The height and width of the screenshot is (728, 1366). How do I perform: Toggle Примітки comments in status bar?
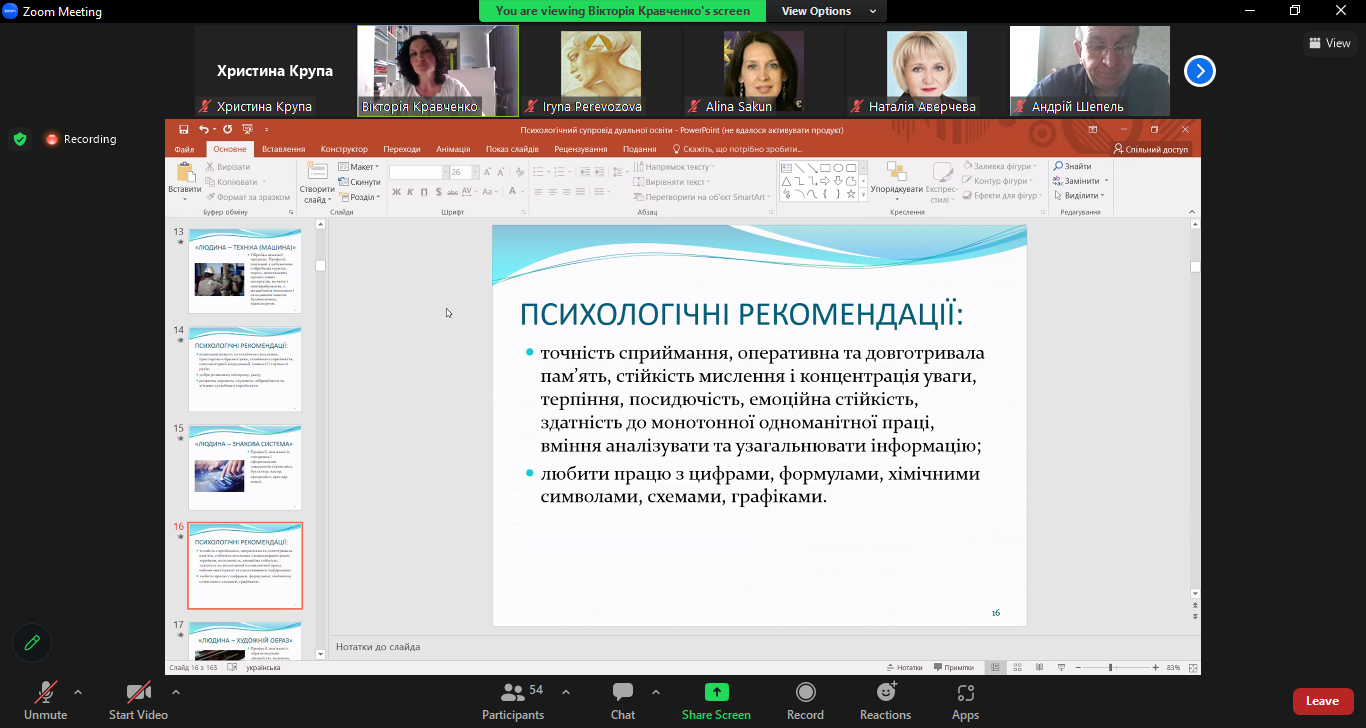pos(953,667)
